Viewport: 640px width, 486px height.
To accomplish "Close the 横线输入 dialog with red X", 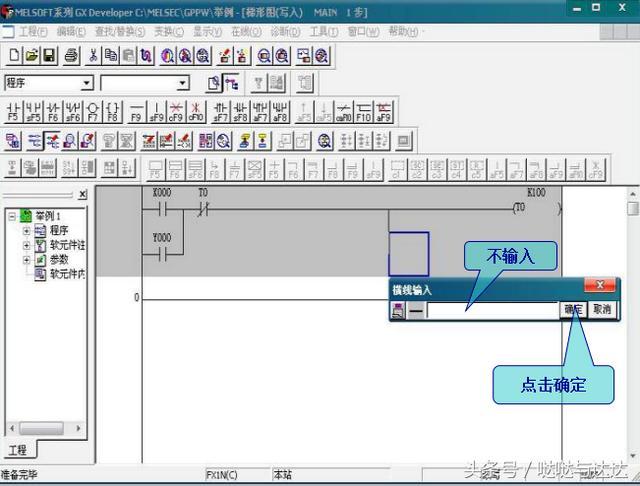I will click(600, 285).
